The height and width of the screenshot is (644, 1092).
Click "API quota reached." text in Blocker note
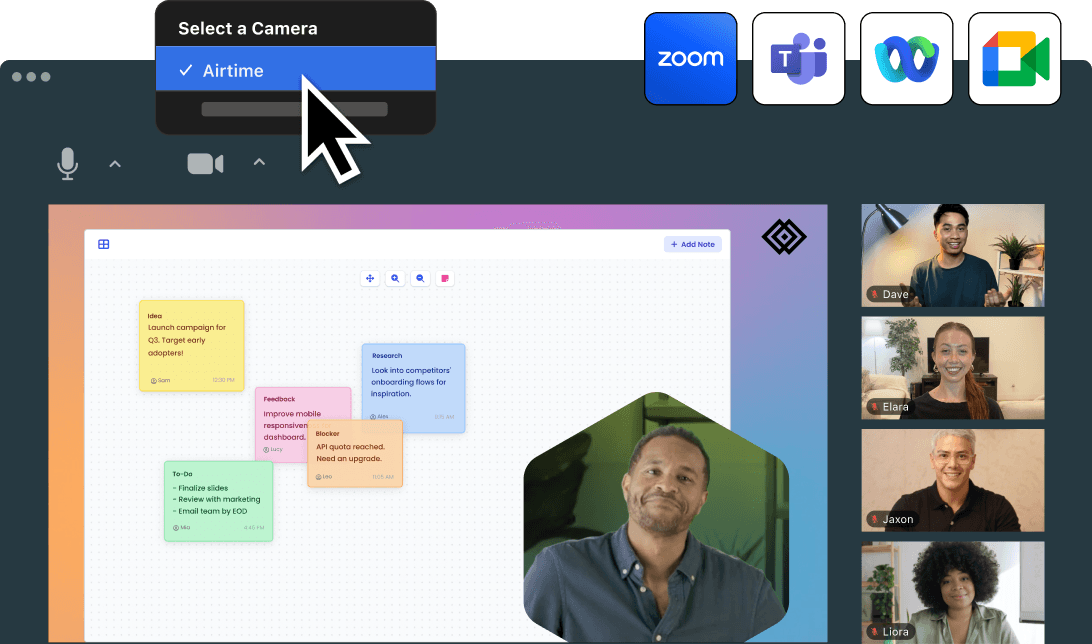click(x=350, y=447)
